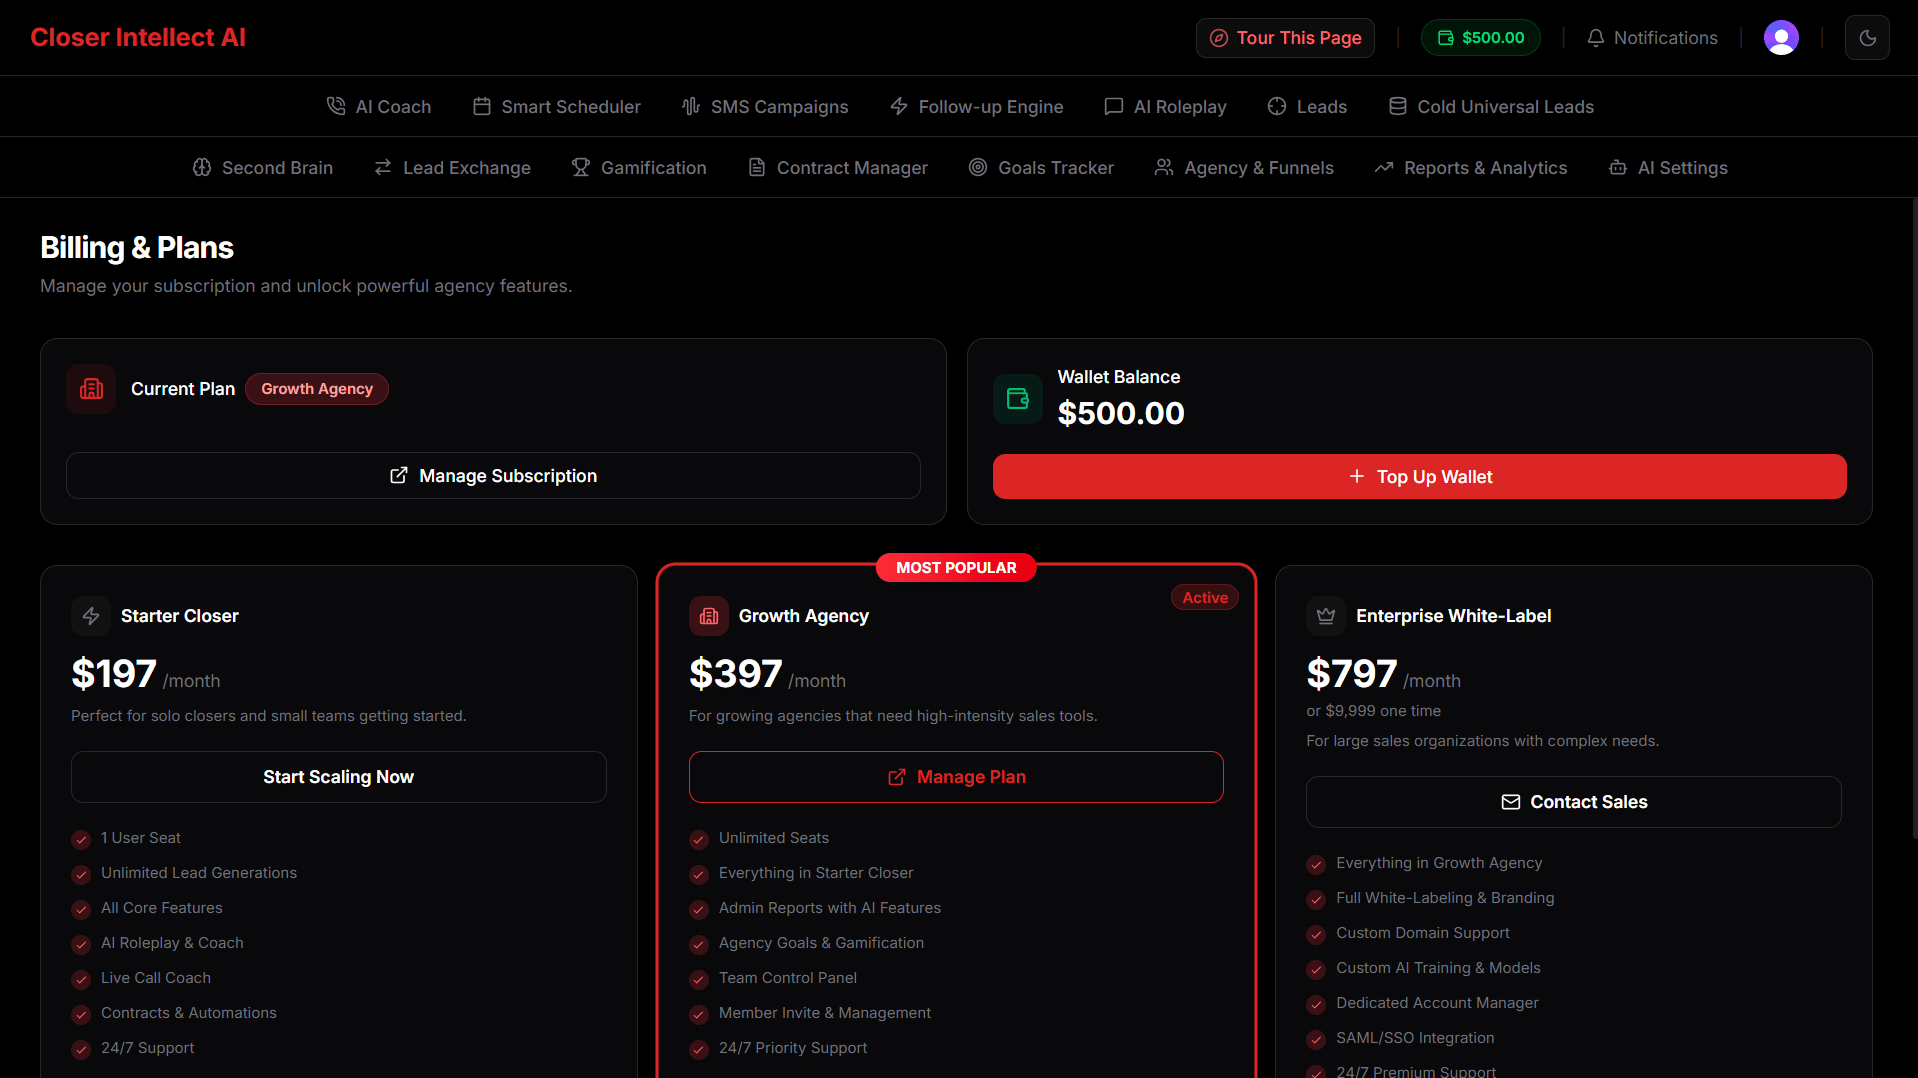Click the Agency & Funnels people icon

(1164, 167)
